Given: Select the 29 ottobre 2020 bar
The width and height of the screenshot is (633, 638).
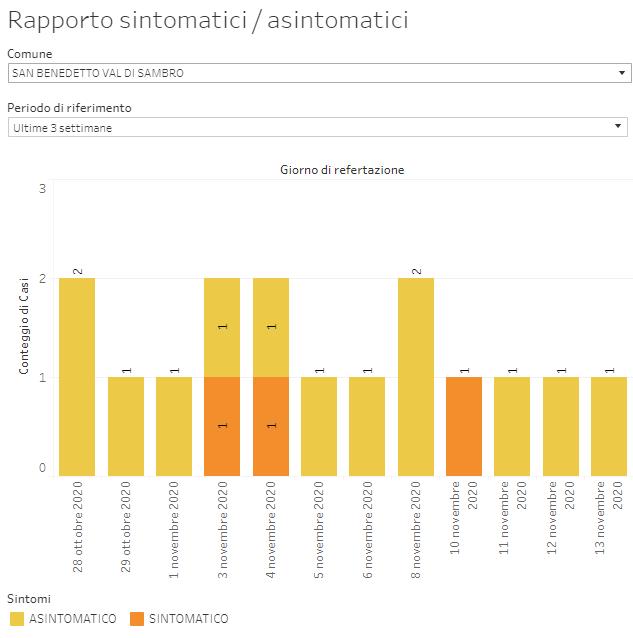Looking at the screenshot, I should click(x=125, y=426).
